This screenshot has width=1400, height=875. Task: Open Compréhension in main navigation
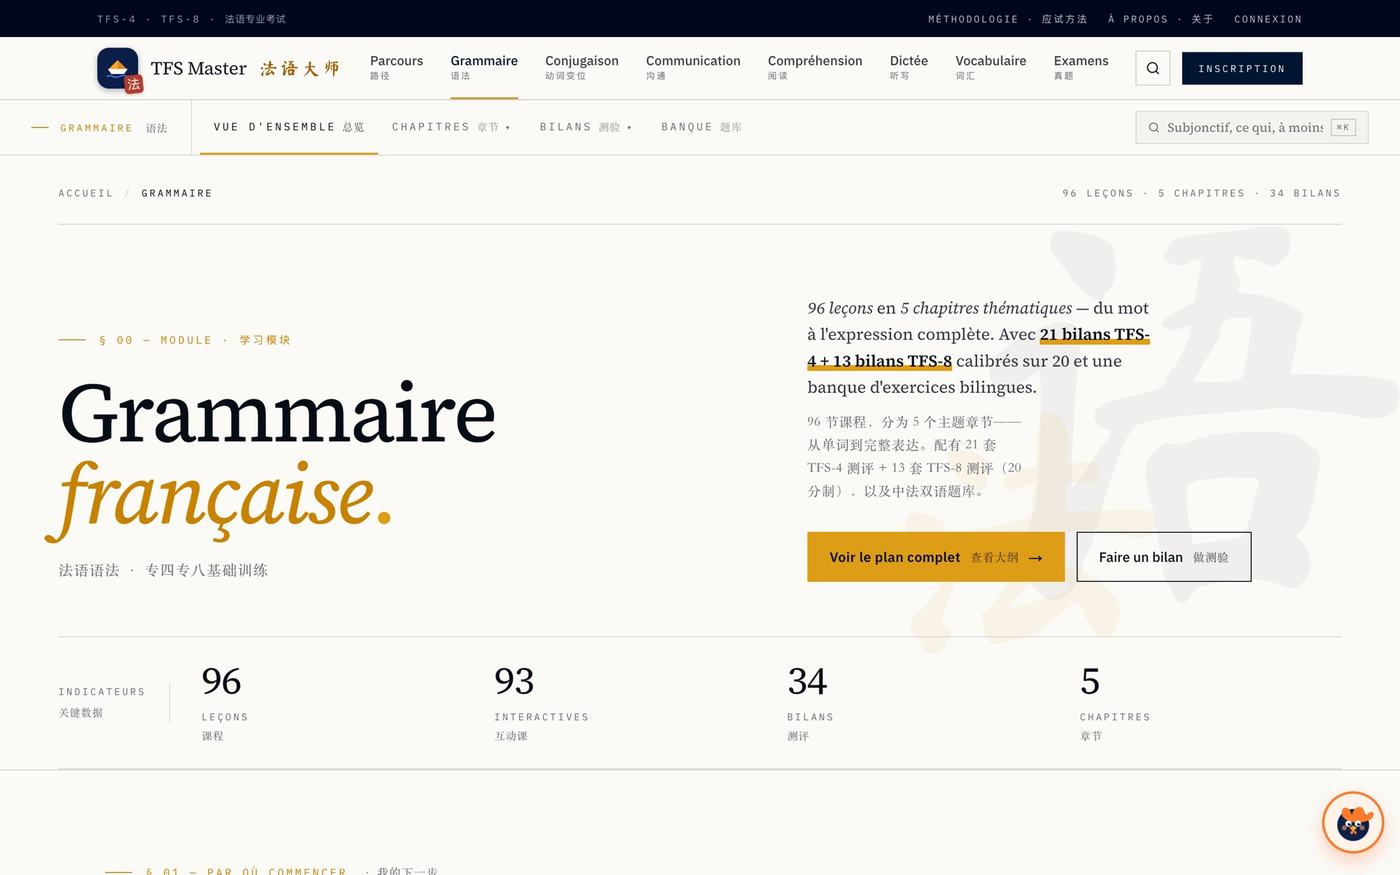pyautogui.click(x=815, y=67)
